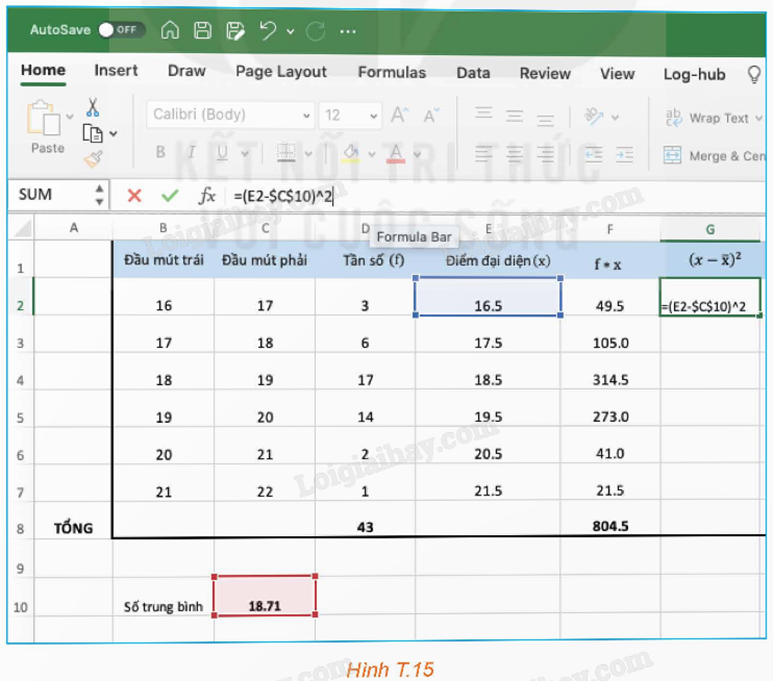Click the Orientation text-angle icon
Screen dimensions: 773x681
click(x=594, y=116)
